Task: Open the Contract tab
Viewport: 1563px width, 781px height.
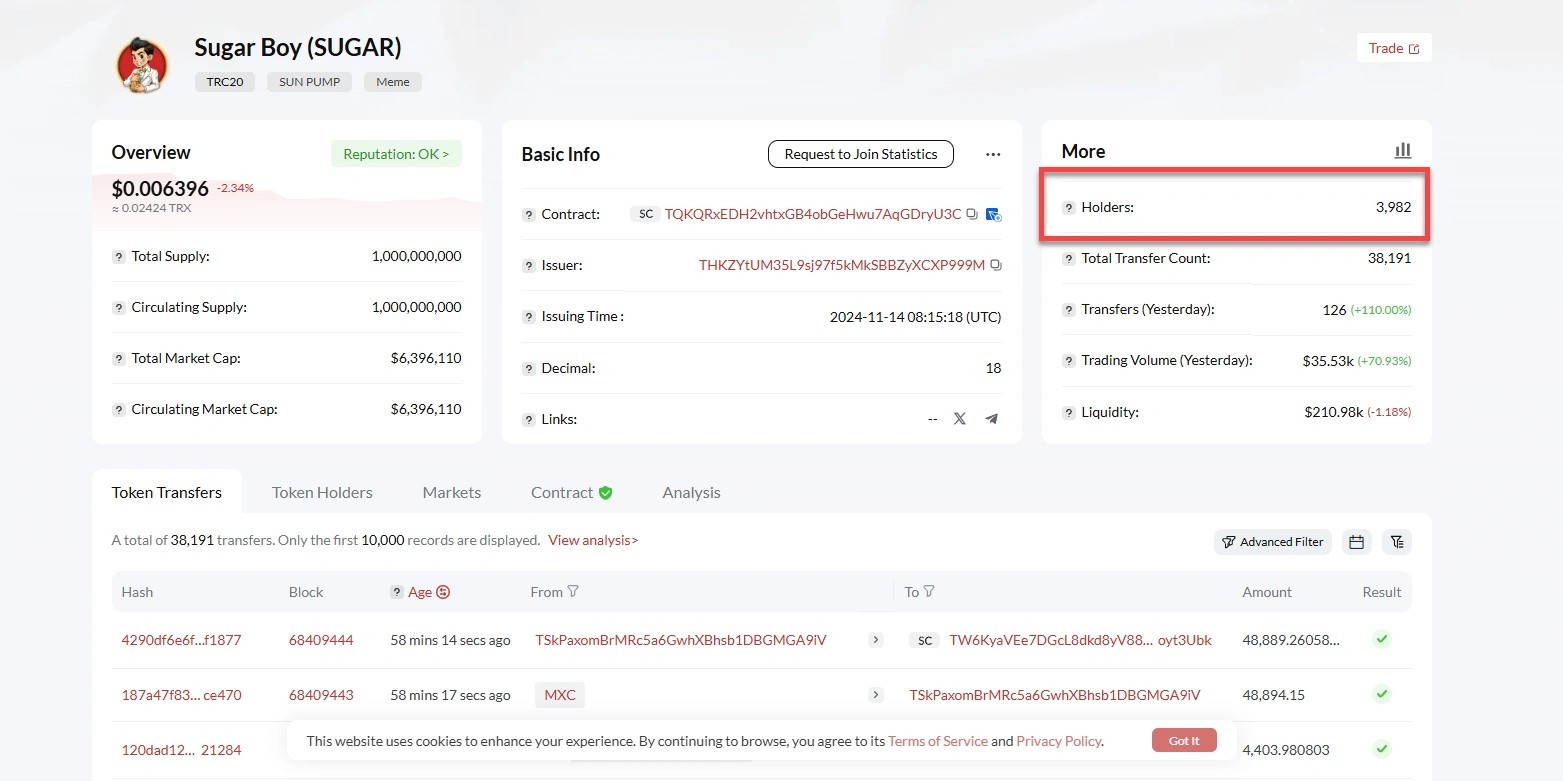Action: point(571,492)
